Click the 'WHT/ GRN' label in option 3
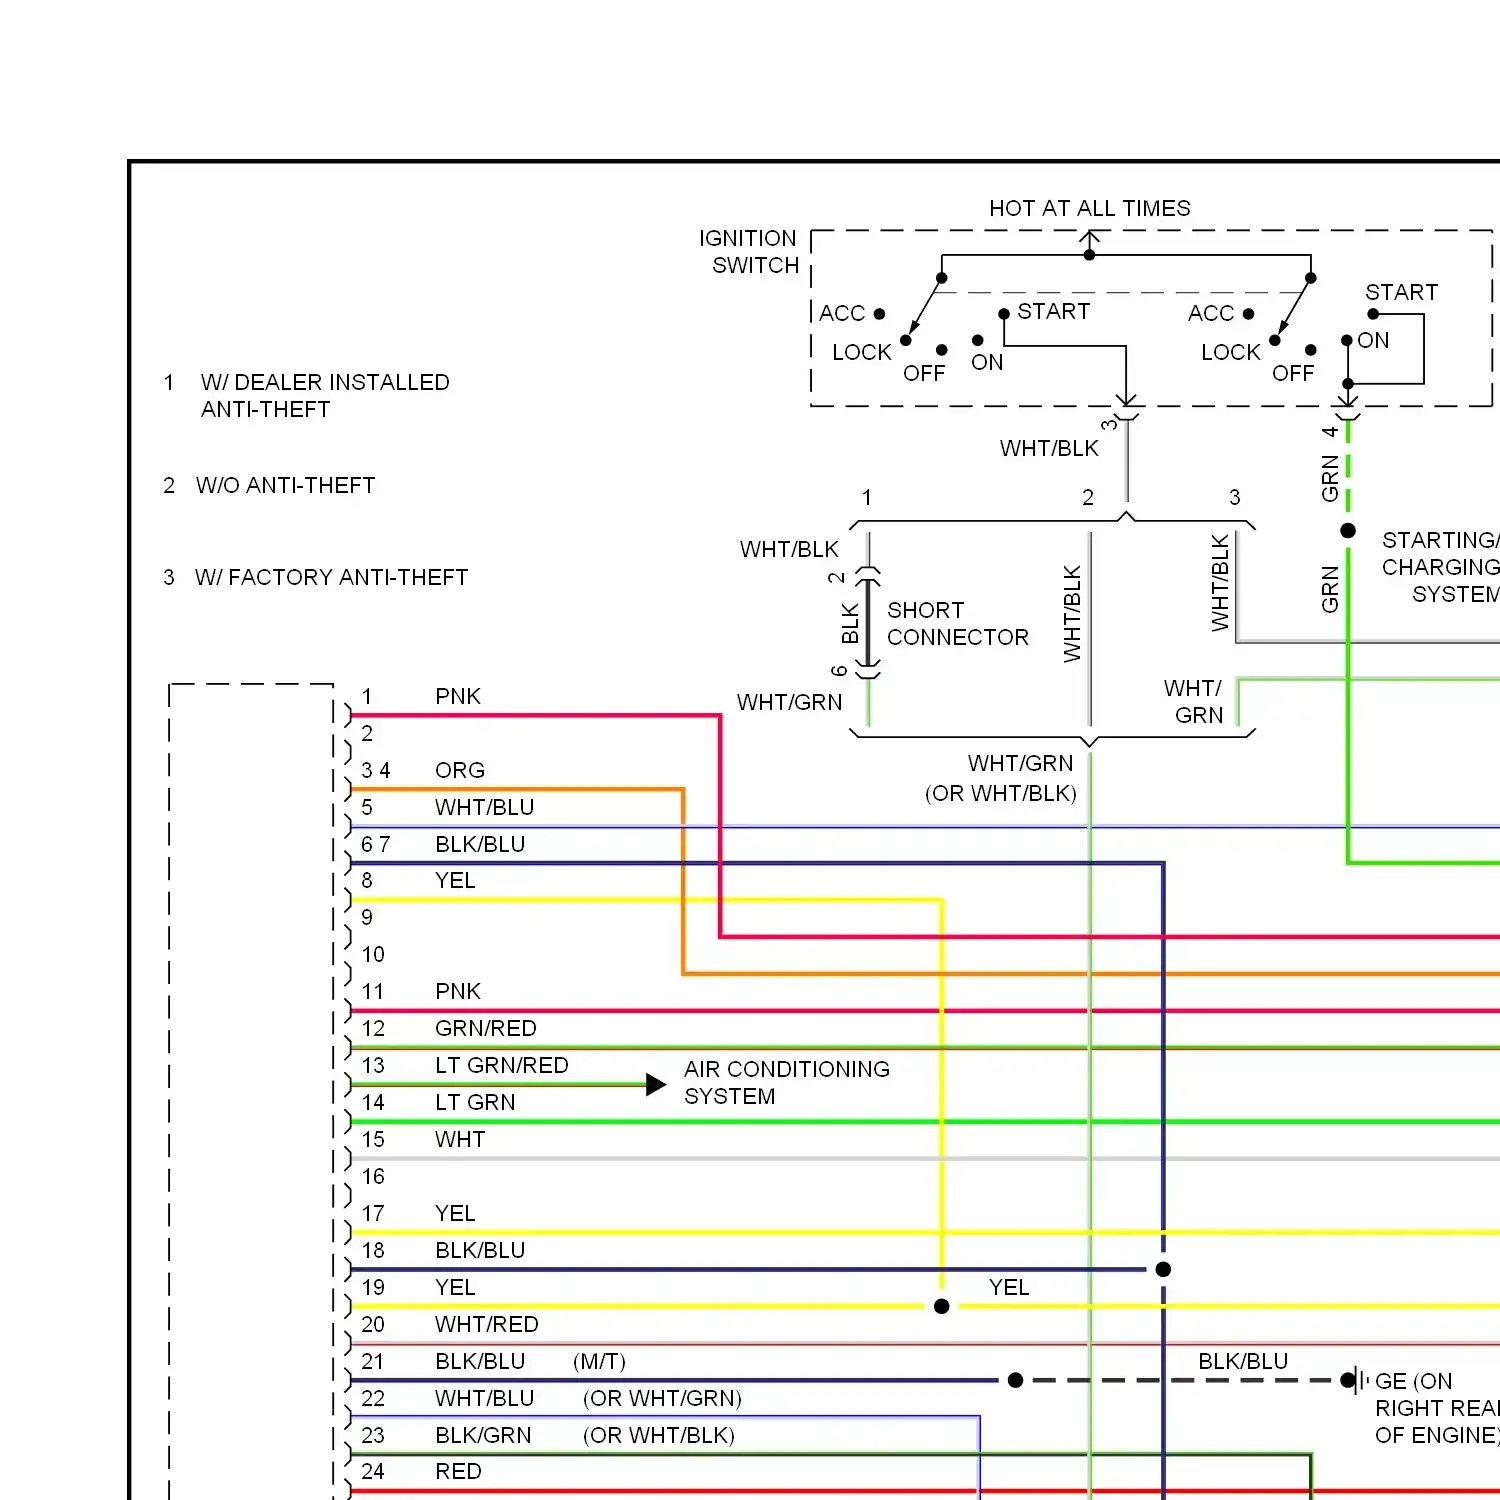Image resolution: width=1500 pixels, height=1500 pixels. click(x=1195, y=702)
